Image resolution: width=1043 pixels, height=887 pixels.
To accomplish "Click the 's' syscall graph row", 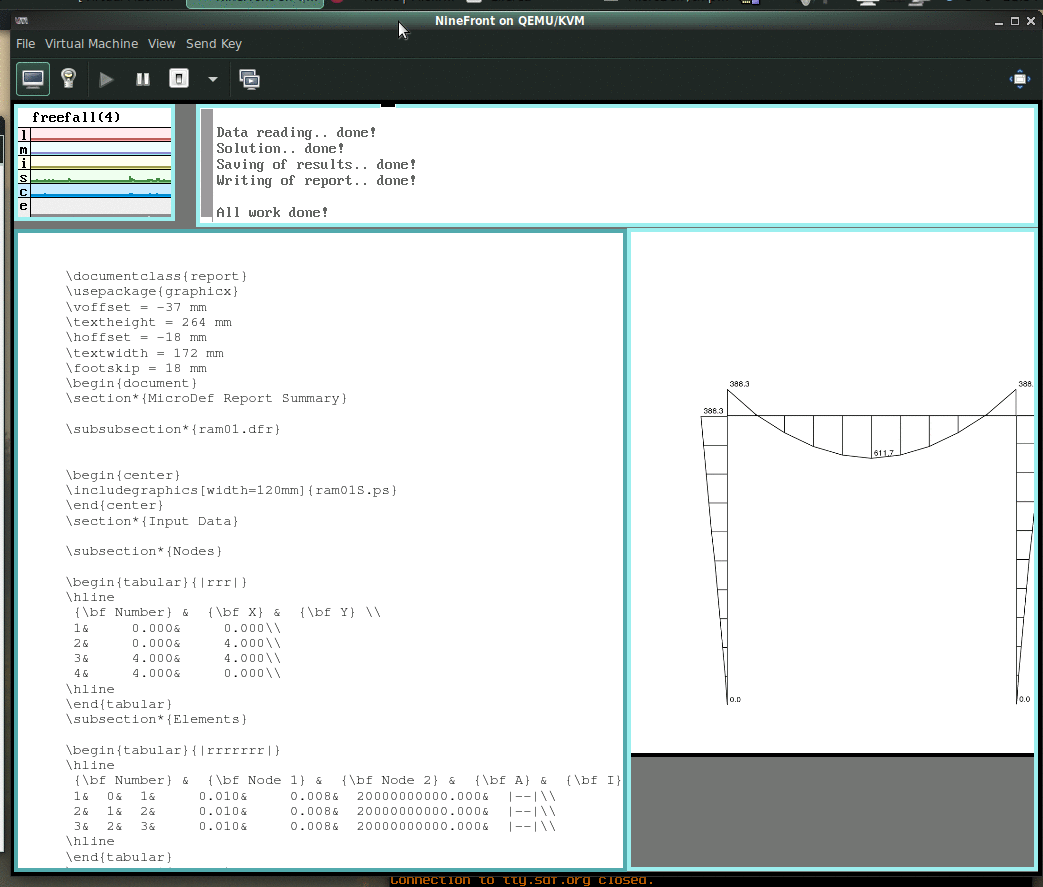I will click(100, 177).
